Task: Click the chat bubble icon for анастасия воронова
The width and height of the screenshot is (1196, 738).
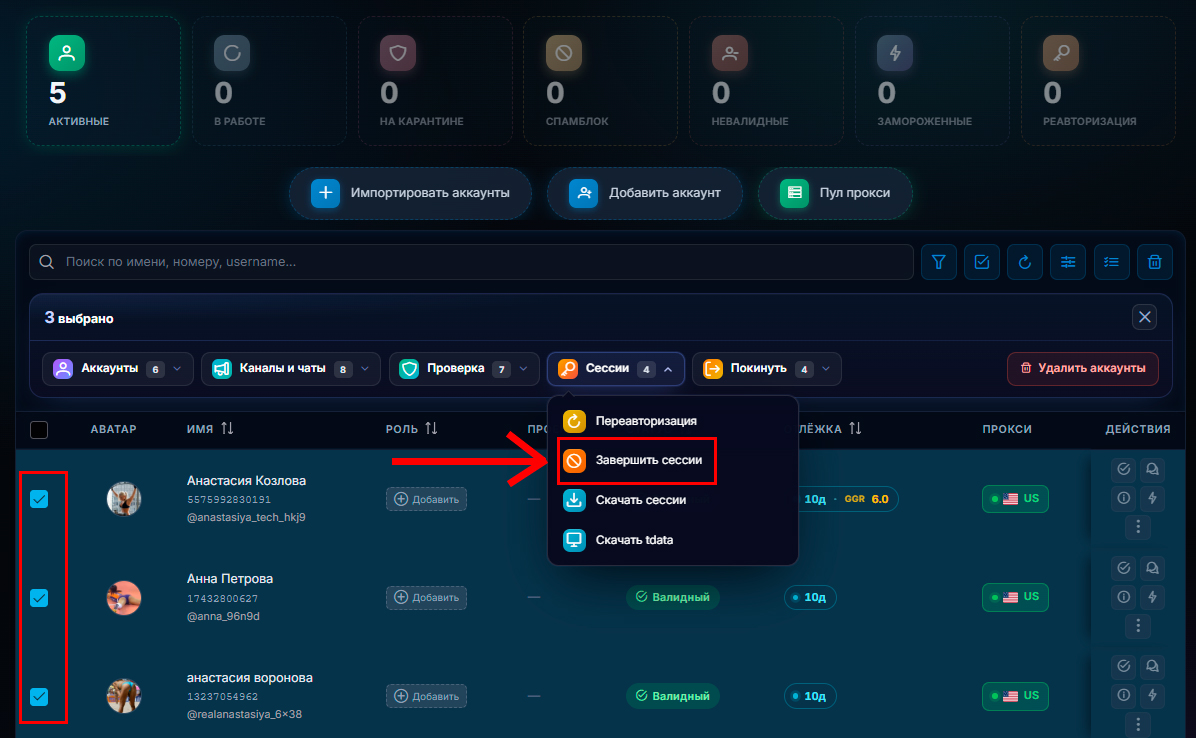Action: pos(1153,666)
